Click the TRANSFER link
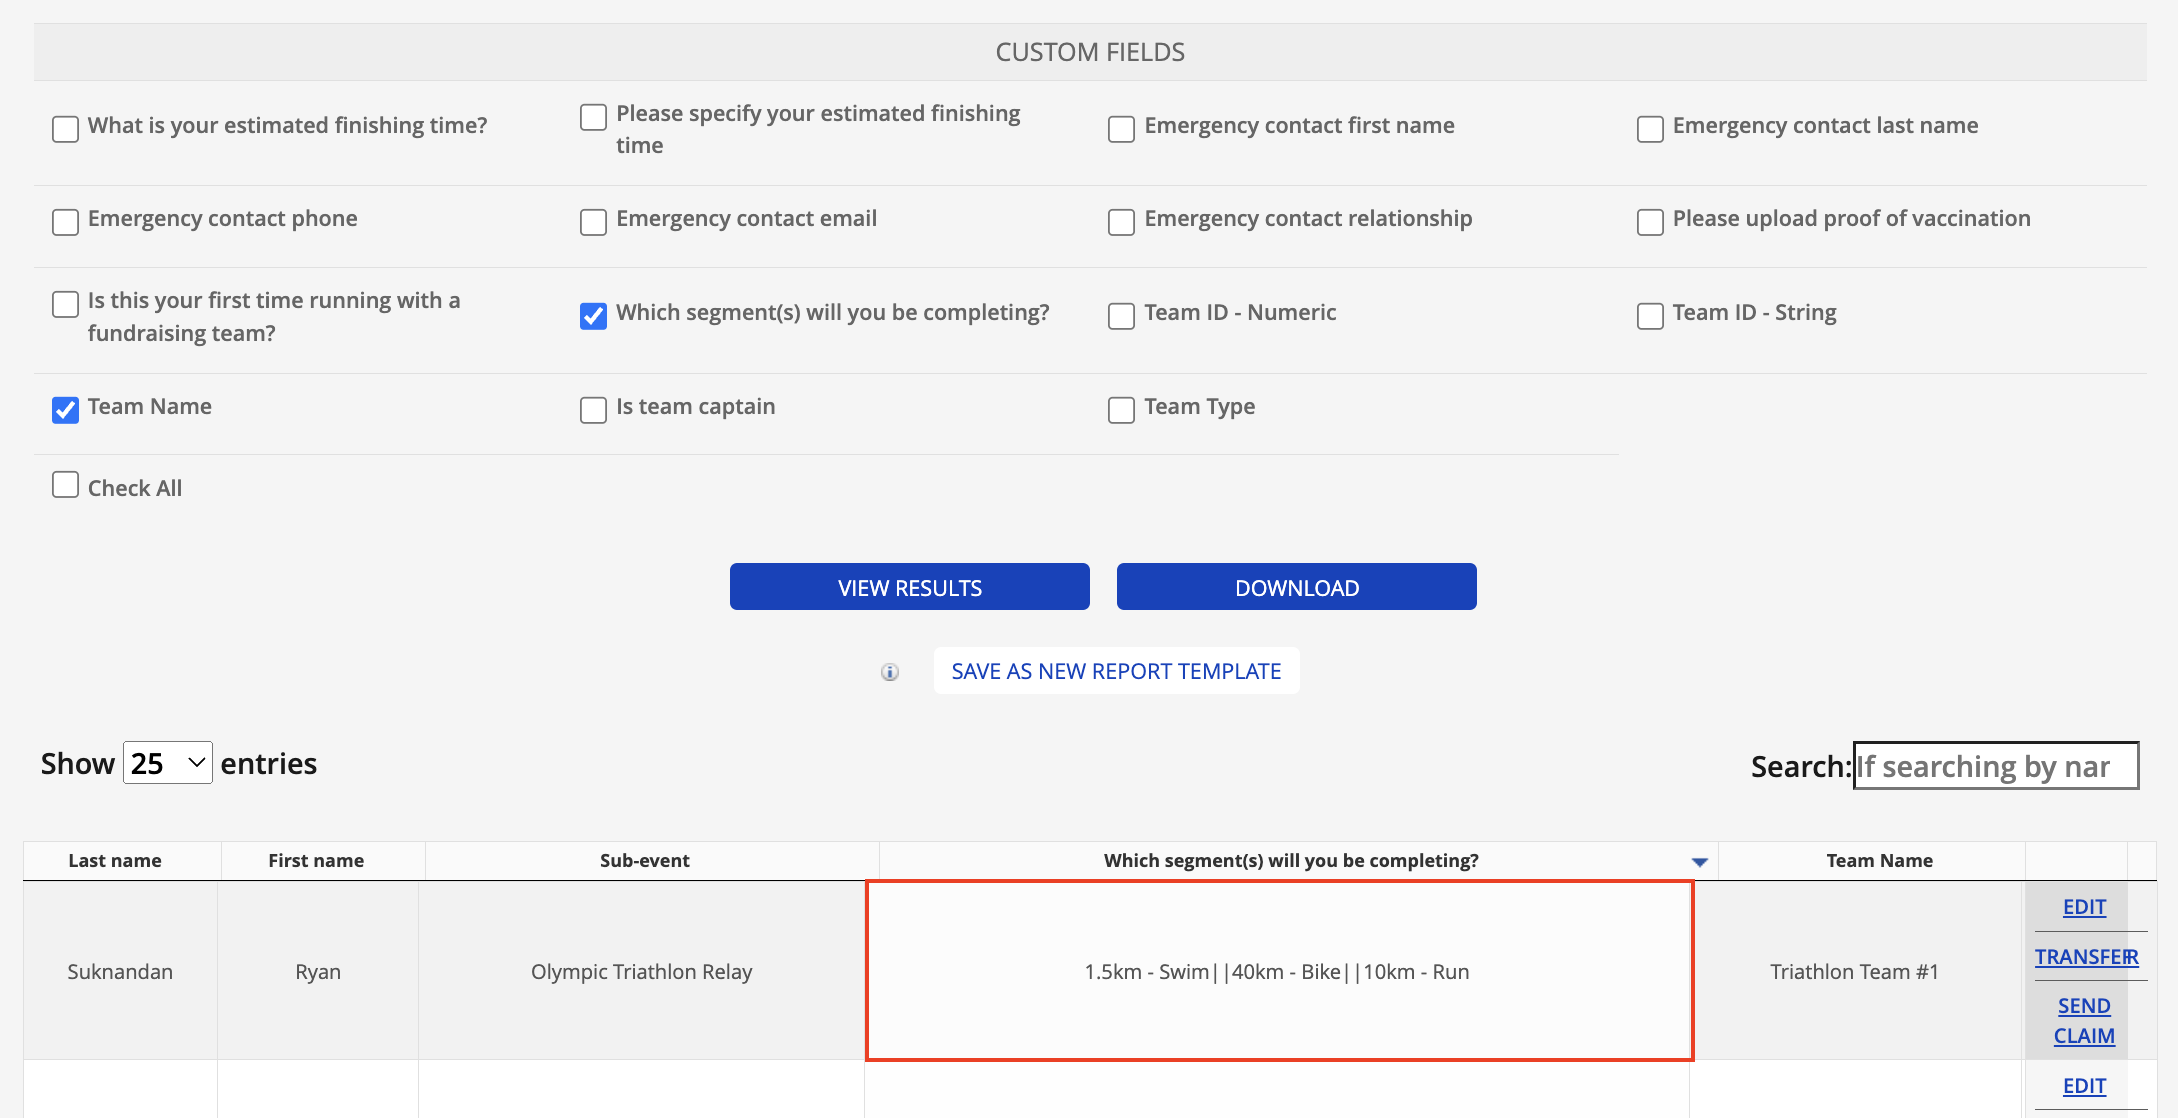 (2086, 957)
